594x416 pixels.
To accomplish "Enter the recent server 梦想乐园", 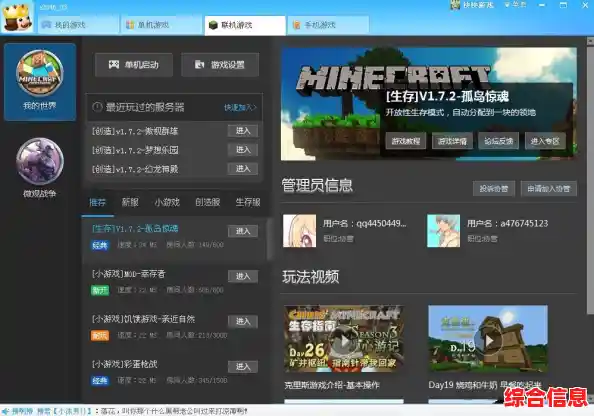I will tap(243, 150).
